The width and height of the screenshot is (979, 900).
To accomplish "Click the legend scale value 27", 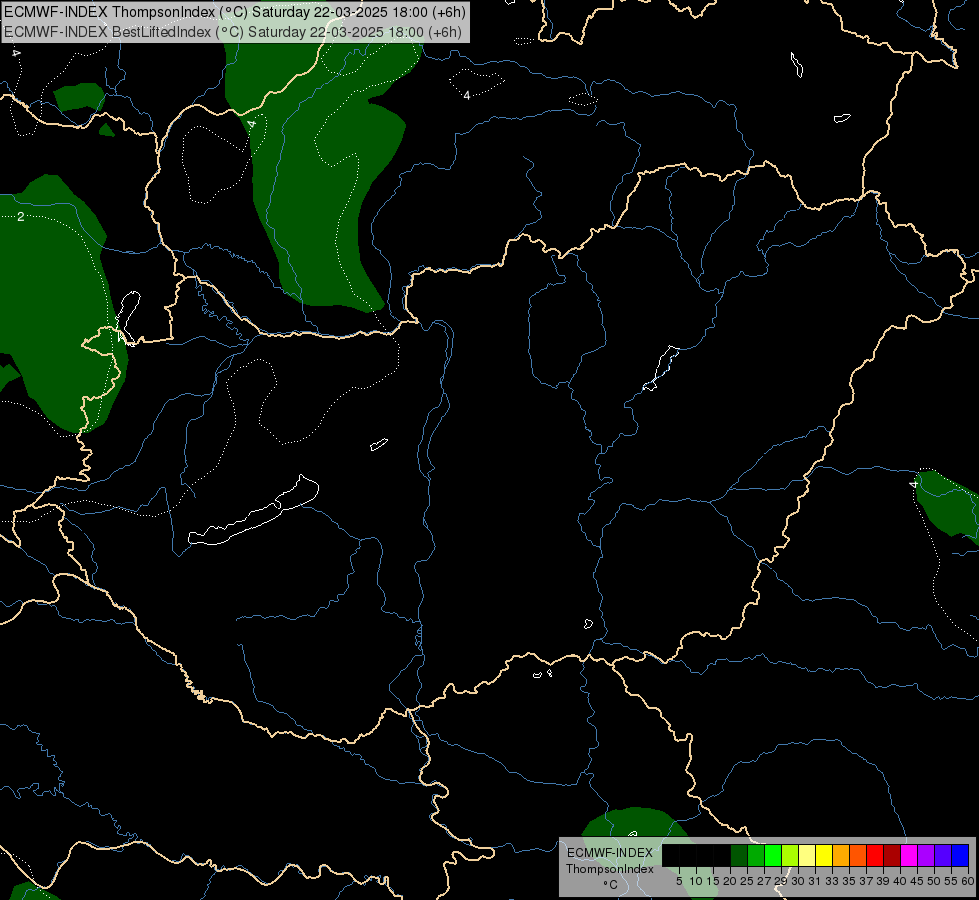I will [764, 881].
